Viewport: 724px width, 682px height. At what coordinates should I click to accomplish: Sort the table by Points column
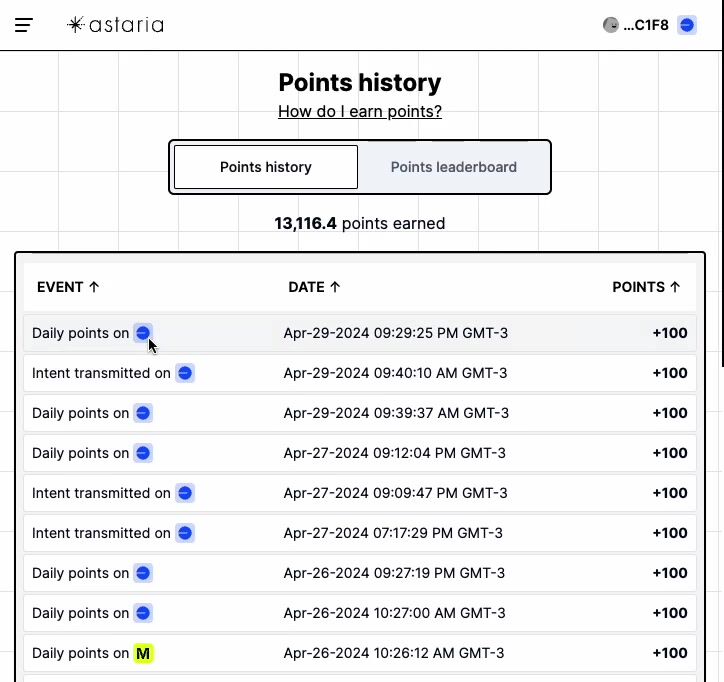click(x=646, y=287)
